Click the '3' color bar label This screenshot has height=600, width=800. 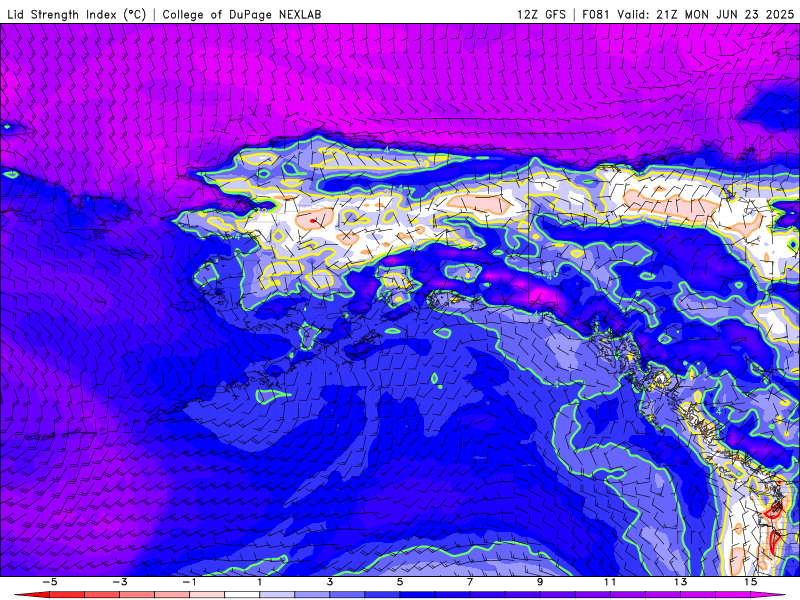(330, 582)
